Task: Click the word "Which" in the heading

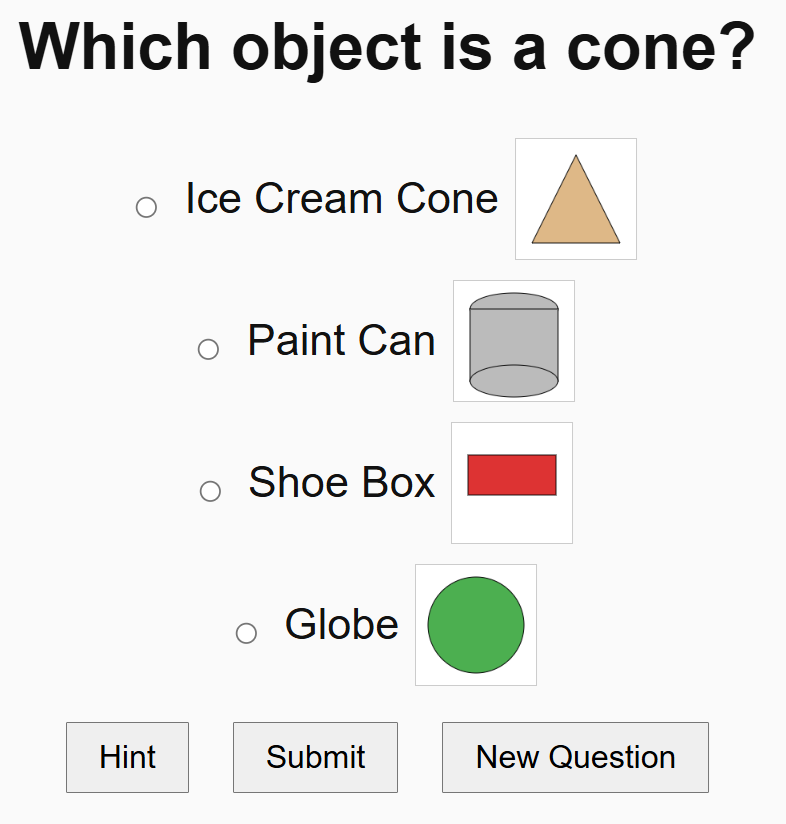Action: (x=116, y=47)
